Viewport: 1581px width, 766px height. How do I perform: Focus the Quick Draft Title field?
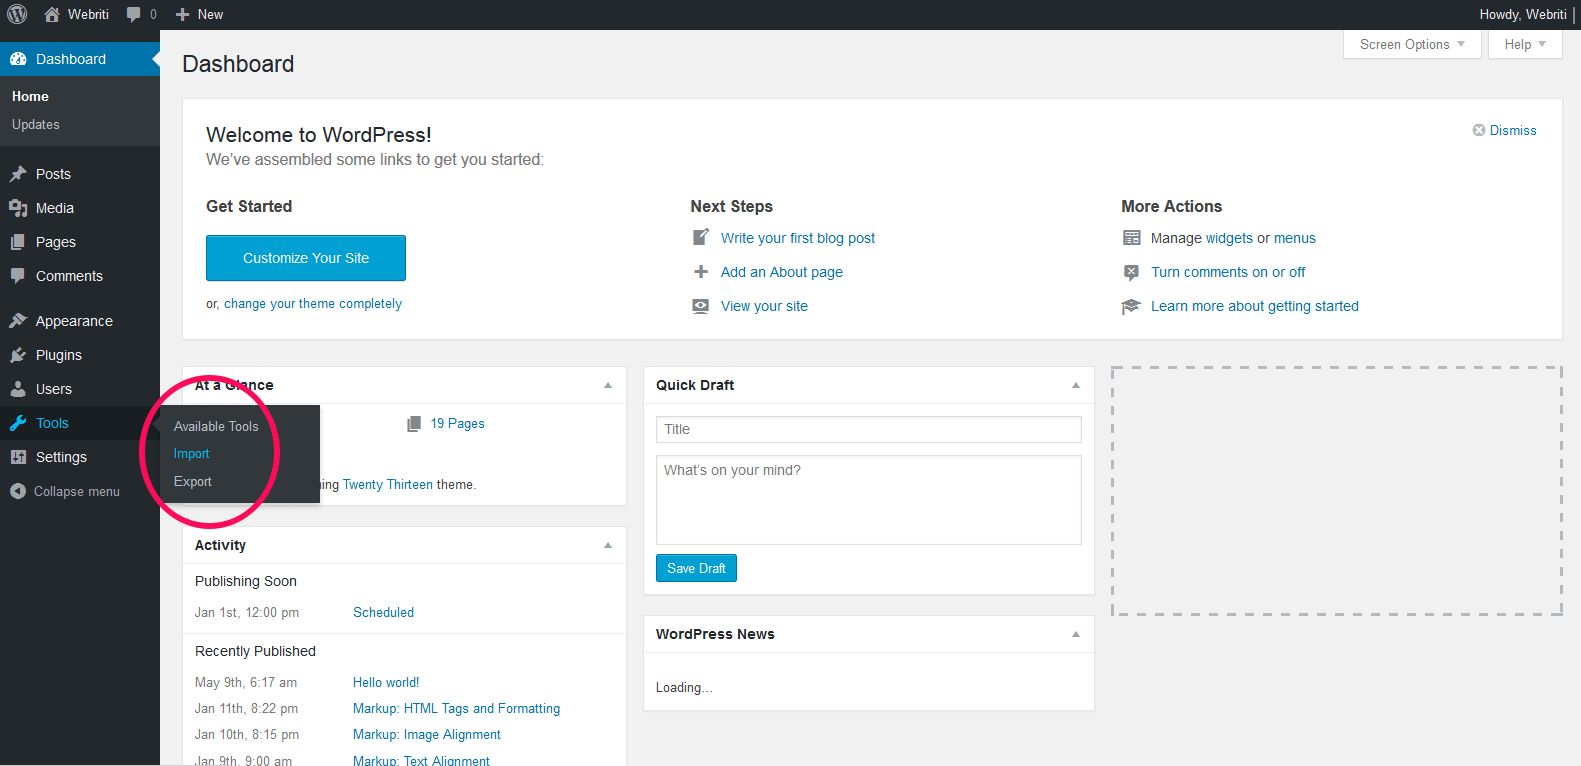point(869,429)
